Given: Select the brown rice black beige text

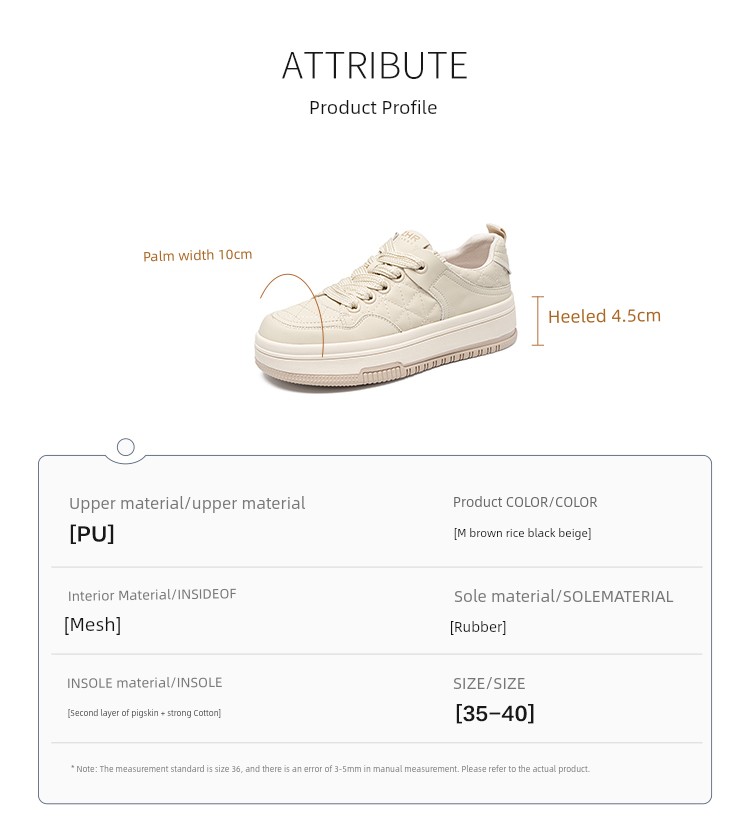Looking at the screenshot, I should point(522,533).
